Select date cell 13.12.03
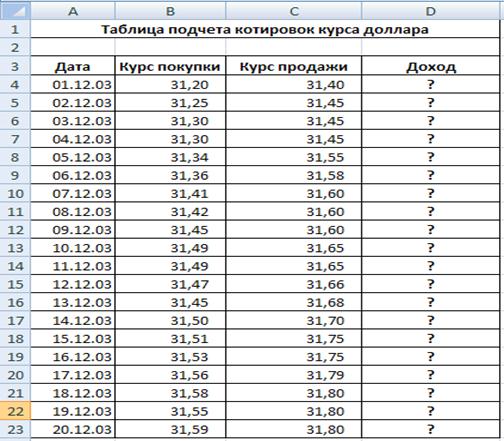Screen dimensions: 504x441 coord(73,302)
